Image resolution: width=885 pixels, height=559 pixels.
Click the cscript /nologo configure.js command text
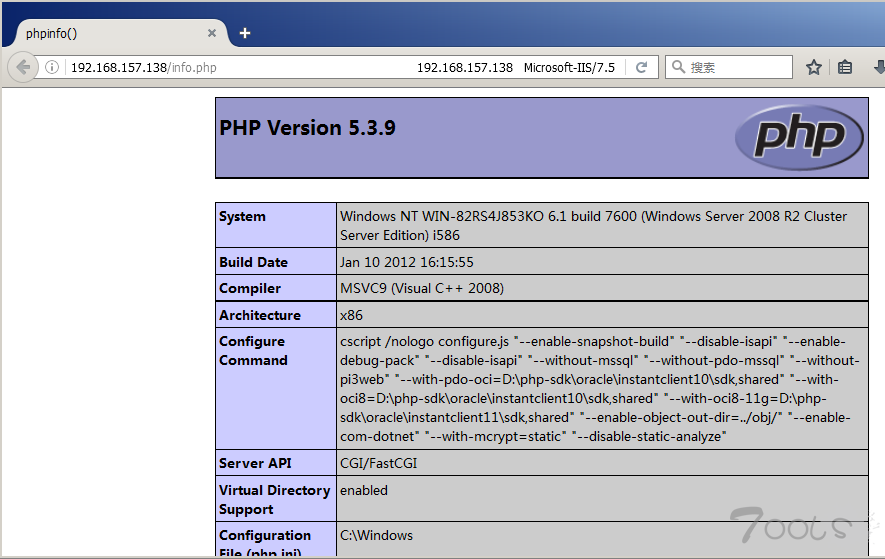pyautogui.click(x=599, y=388)
